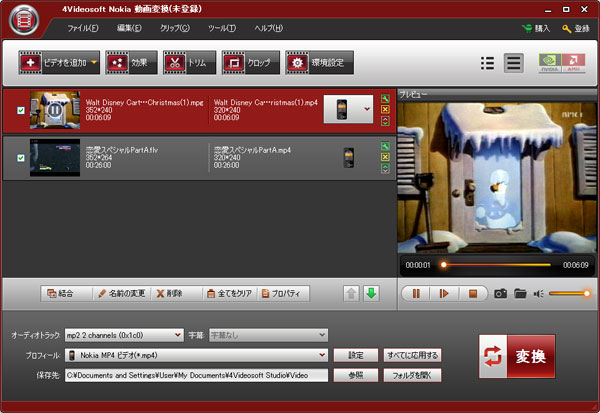Move the selected item down with the green arrow

click(371, 294)
